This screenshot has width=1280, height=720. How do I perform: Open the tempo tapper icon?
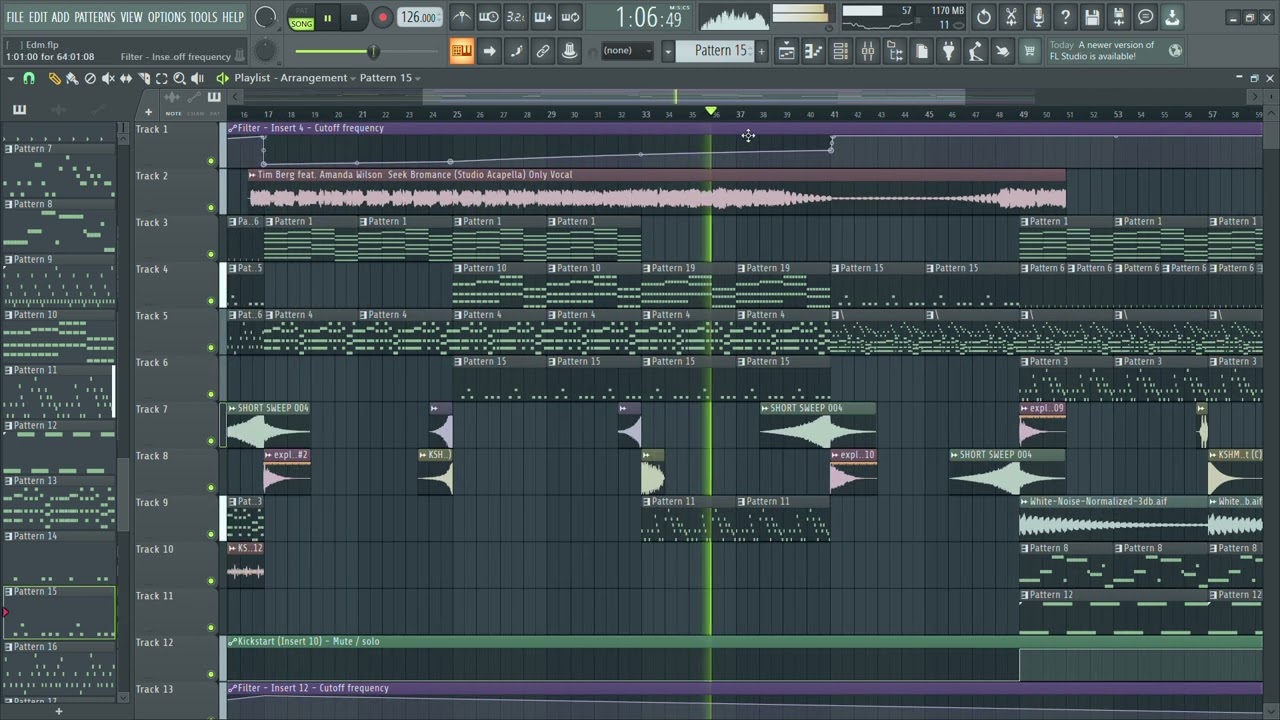[x=975, y=51]
